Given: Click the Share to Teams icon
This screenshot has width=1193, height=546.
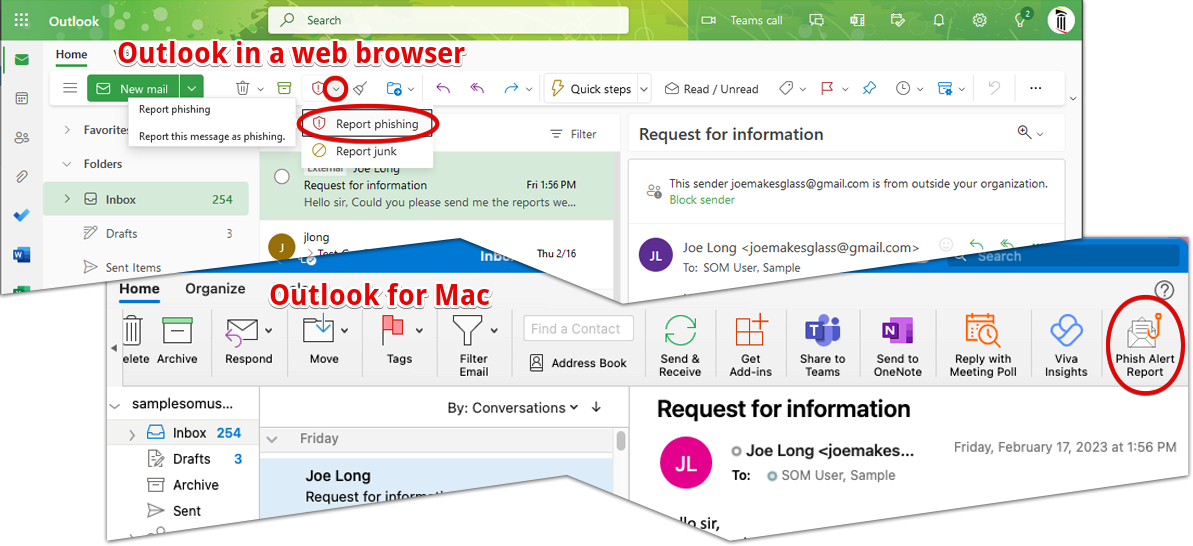Looking at the screenshot, I should [822, 345].
